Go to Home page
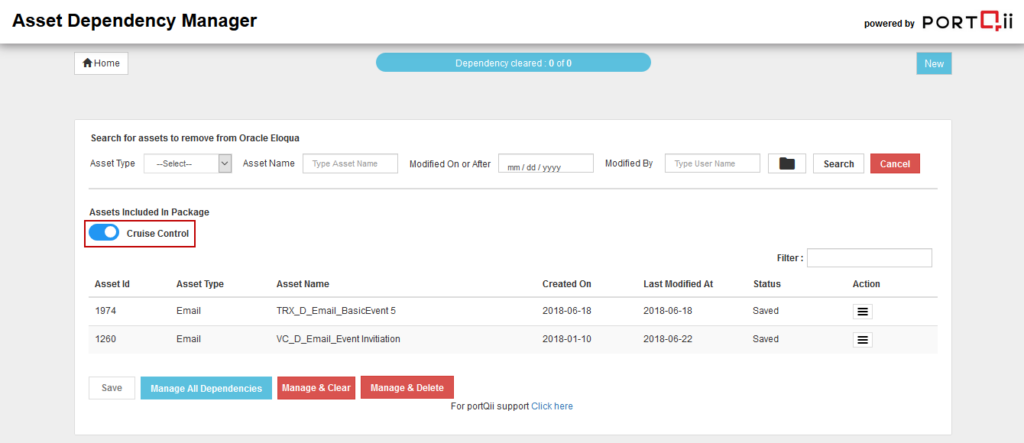The width and height of the screenshot is (1024, 443). pyautogui.click(x=101, y=63)
